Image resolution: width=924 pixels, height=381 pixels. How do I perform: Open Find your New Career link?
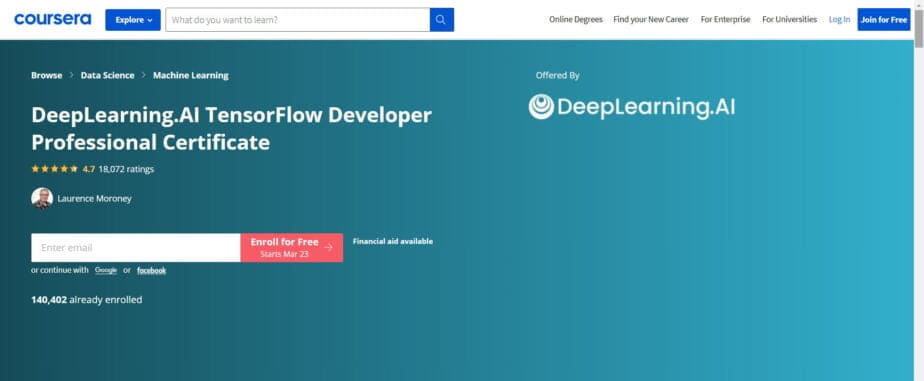[x=651, y=19]
